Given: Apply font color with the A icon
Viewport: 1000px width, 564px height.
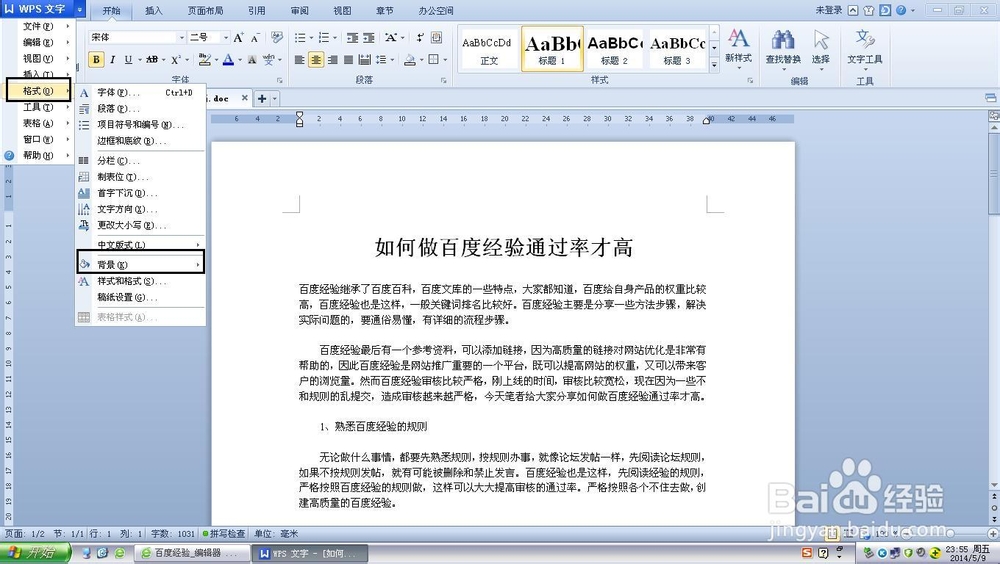Looking at the screenshot, I should [x=228, y=59].
